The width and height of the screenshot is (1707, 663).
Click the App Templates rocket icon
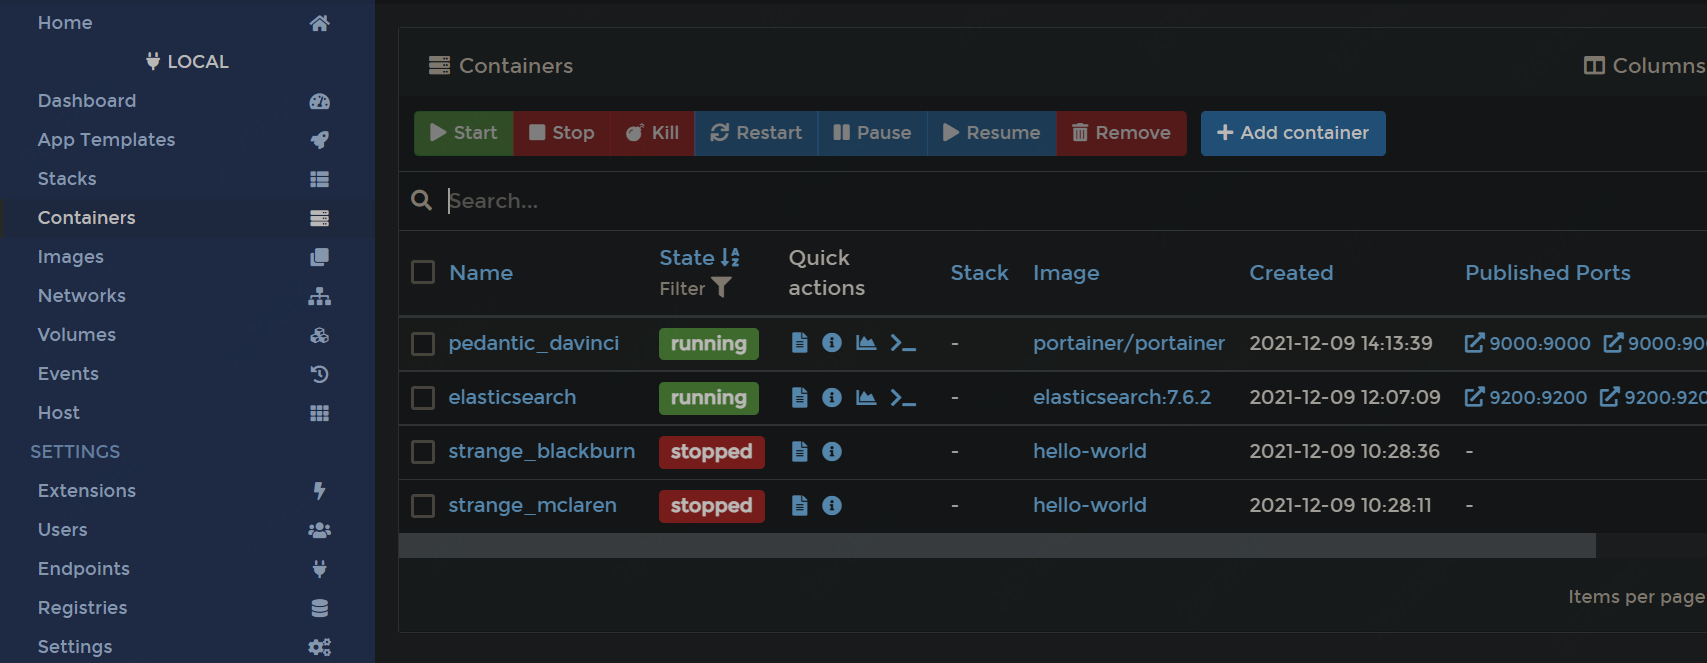pyautogui.click(x=319, y=140)
